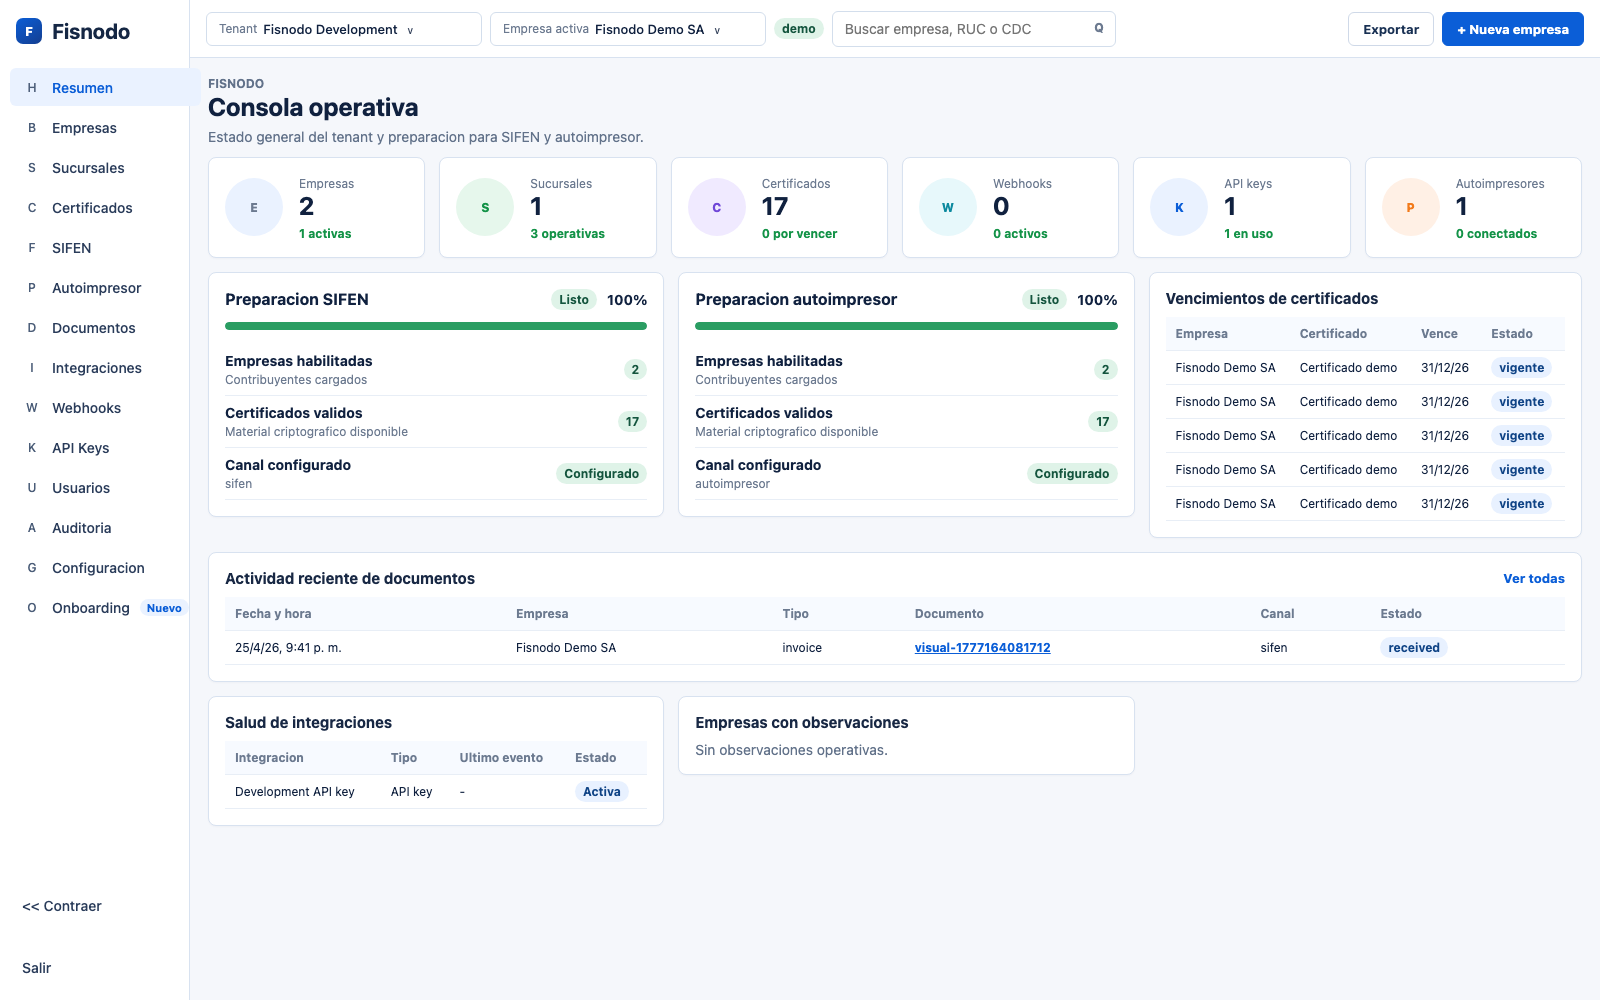Click the Empresas stat card circle icon

tap(254, 208)
